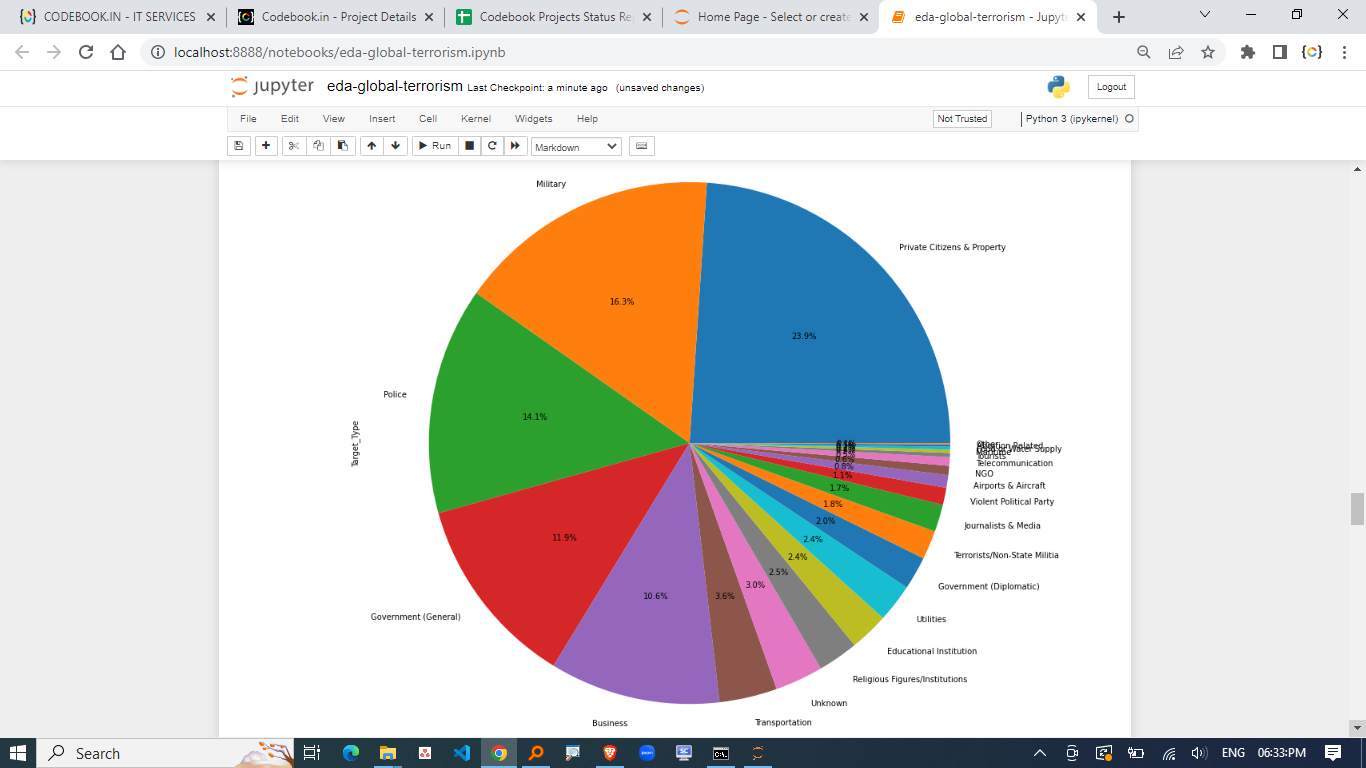This screenshot has width=1366, height=768.
Task: Click the Python 3 kernel idle indicator
Action: [x=1129, y=119]
